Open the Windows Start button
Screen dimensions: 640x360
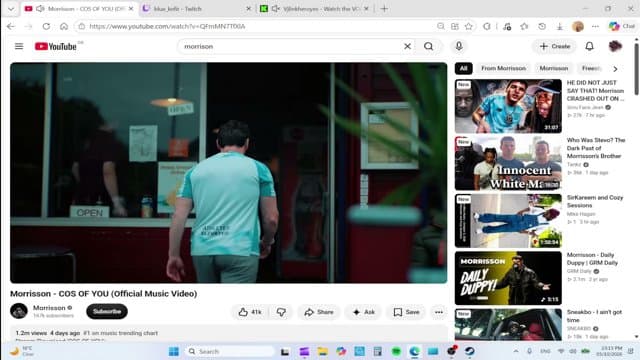click(173, 351)
